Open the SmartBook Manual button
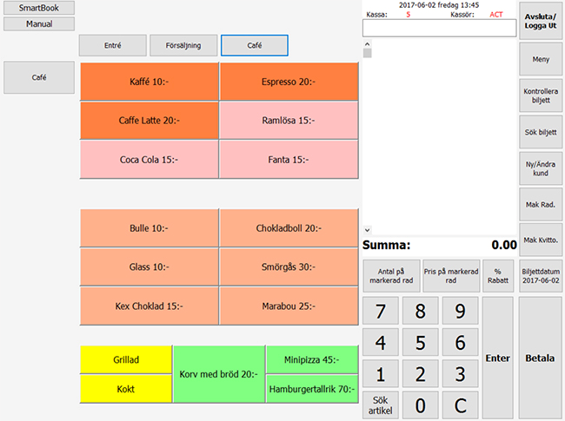The width and height of the screenshot is (565, 421). 39,24
